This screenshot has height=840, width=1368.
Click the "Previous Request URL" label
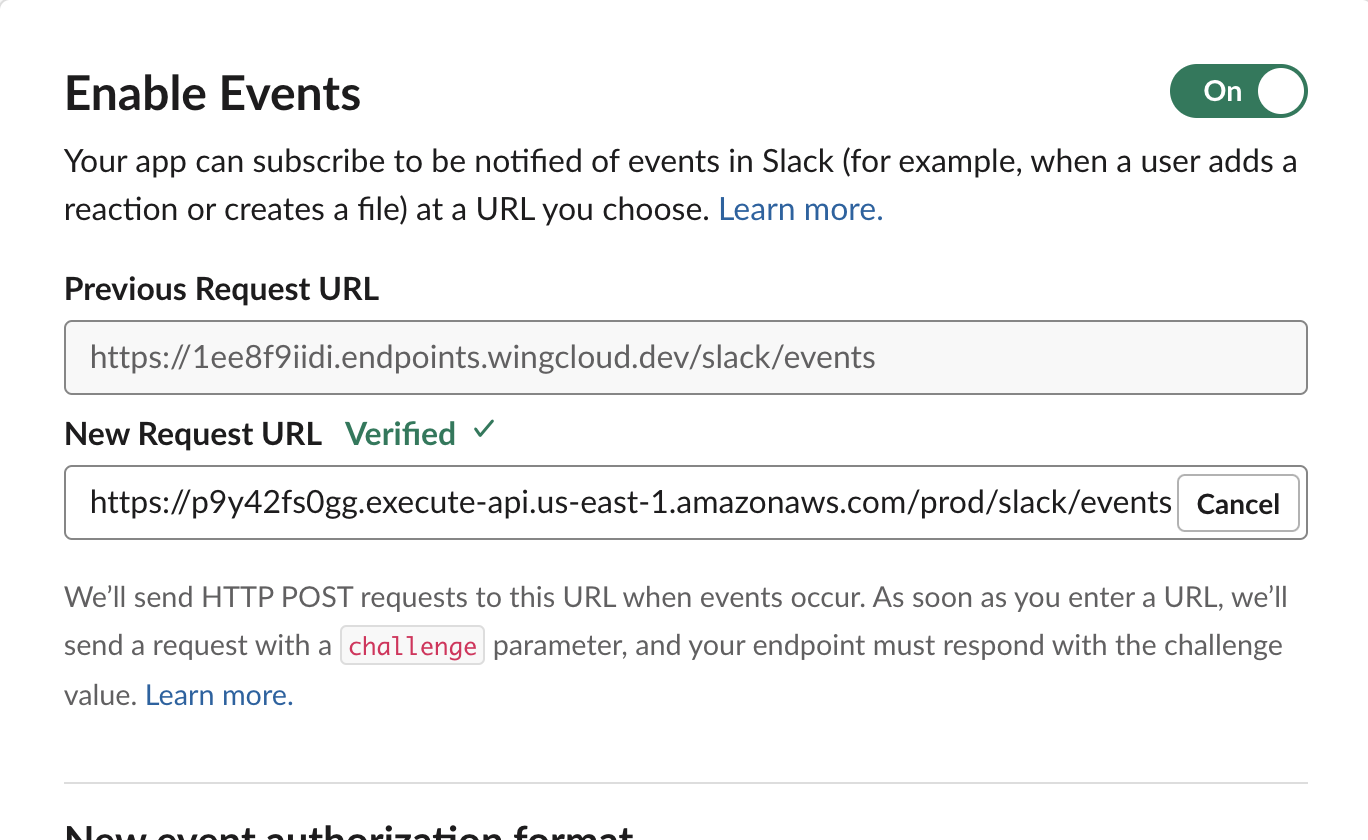pyautogui.click(x=221, y=289)
